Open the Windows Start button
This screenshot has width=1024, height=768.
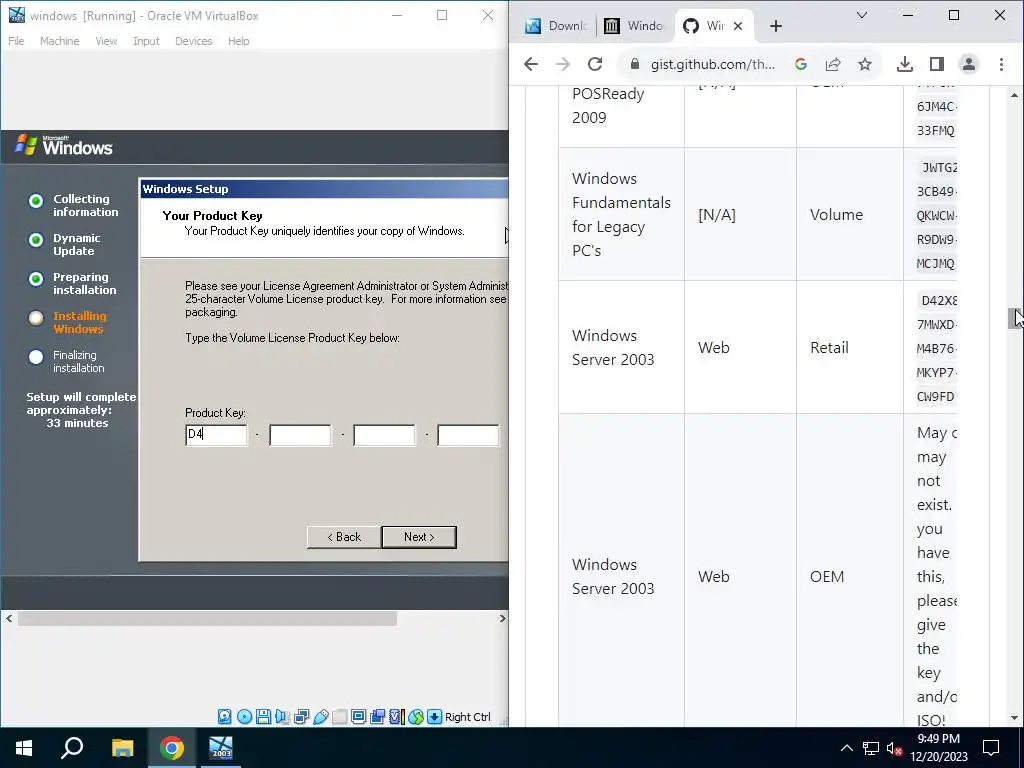click(x=24, y=748)
